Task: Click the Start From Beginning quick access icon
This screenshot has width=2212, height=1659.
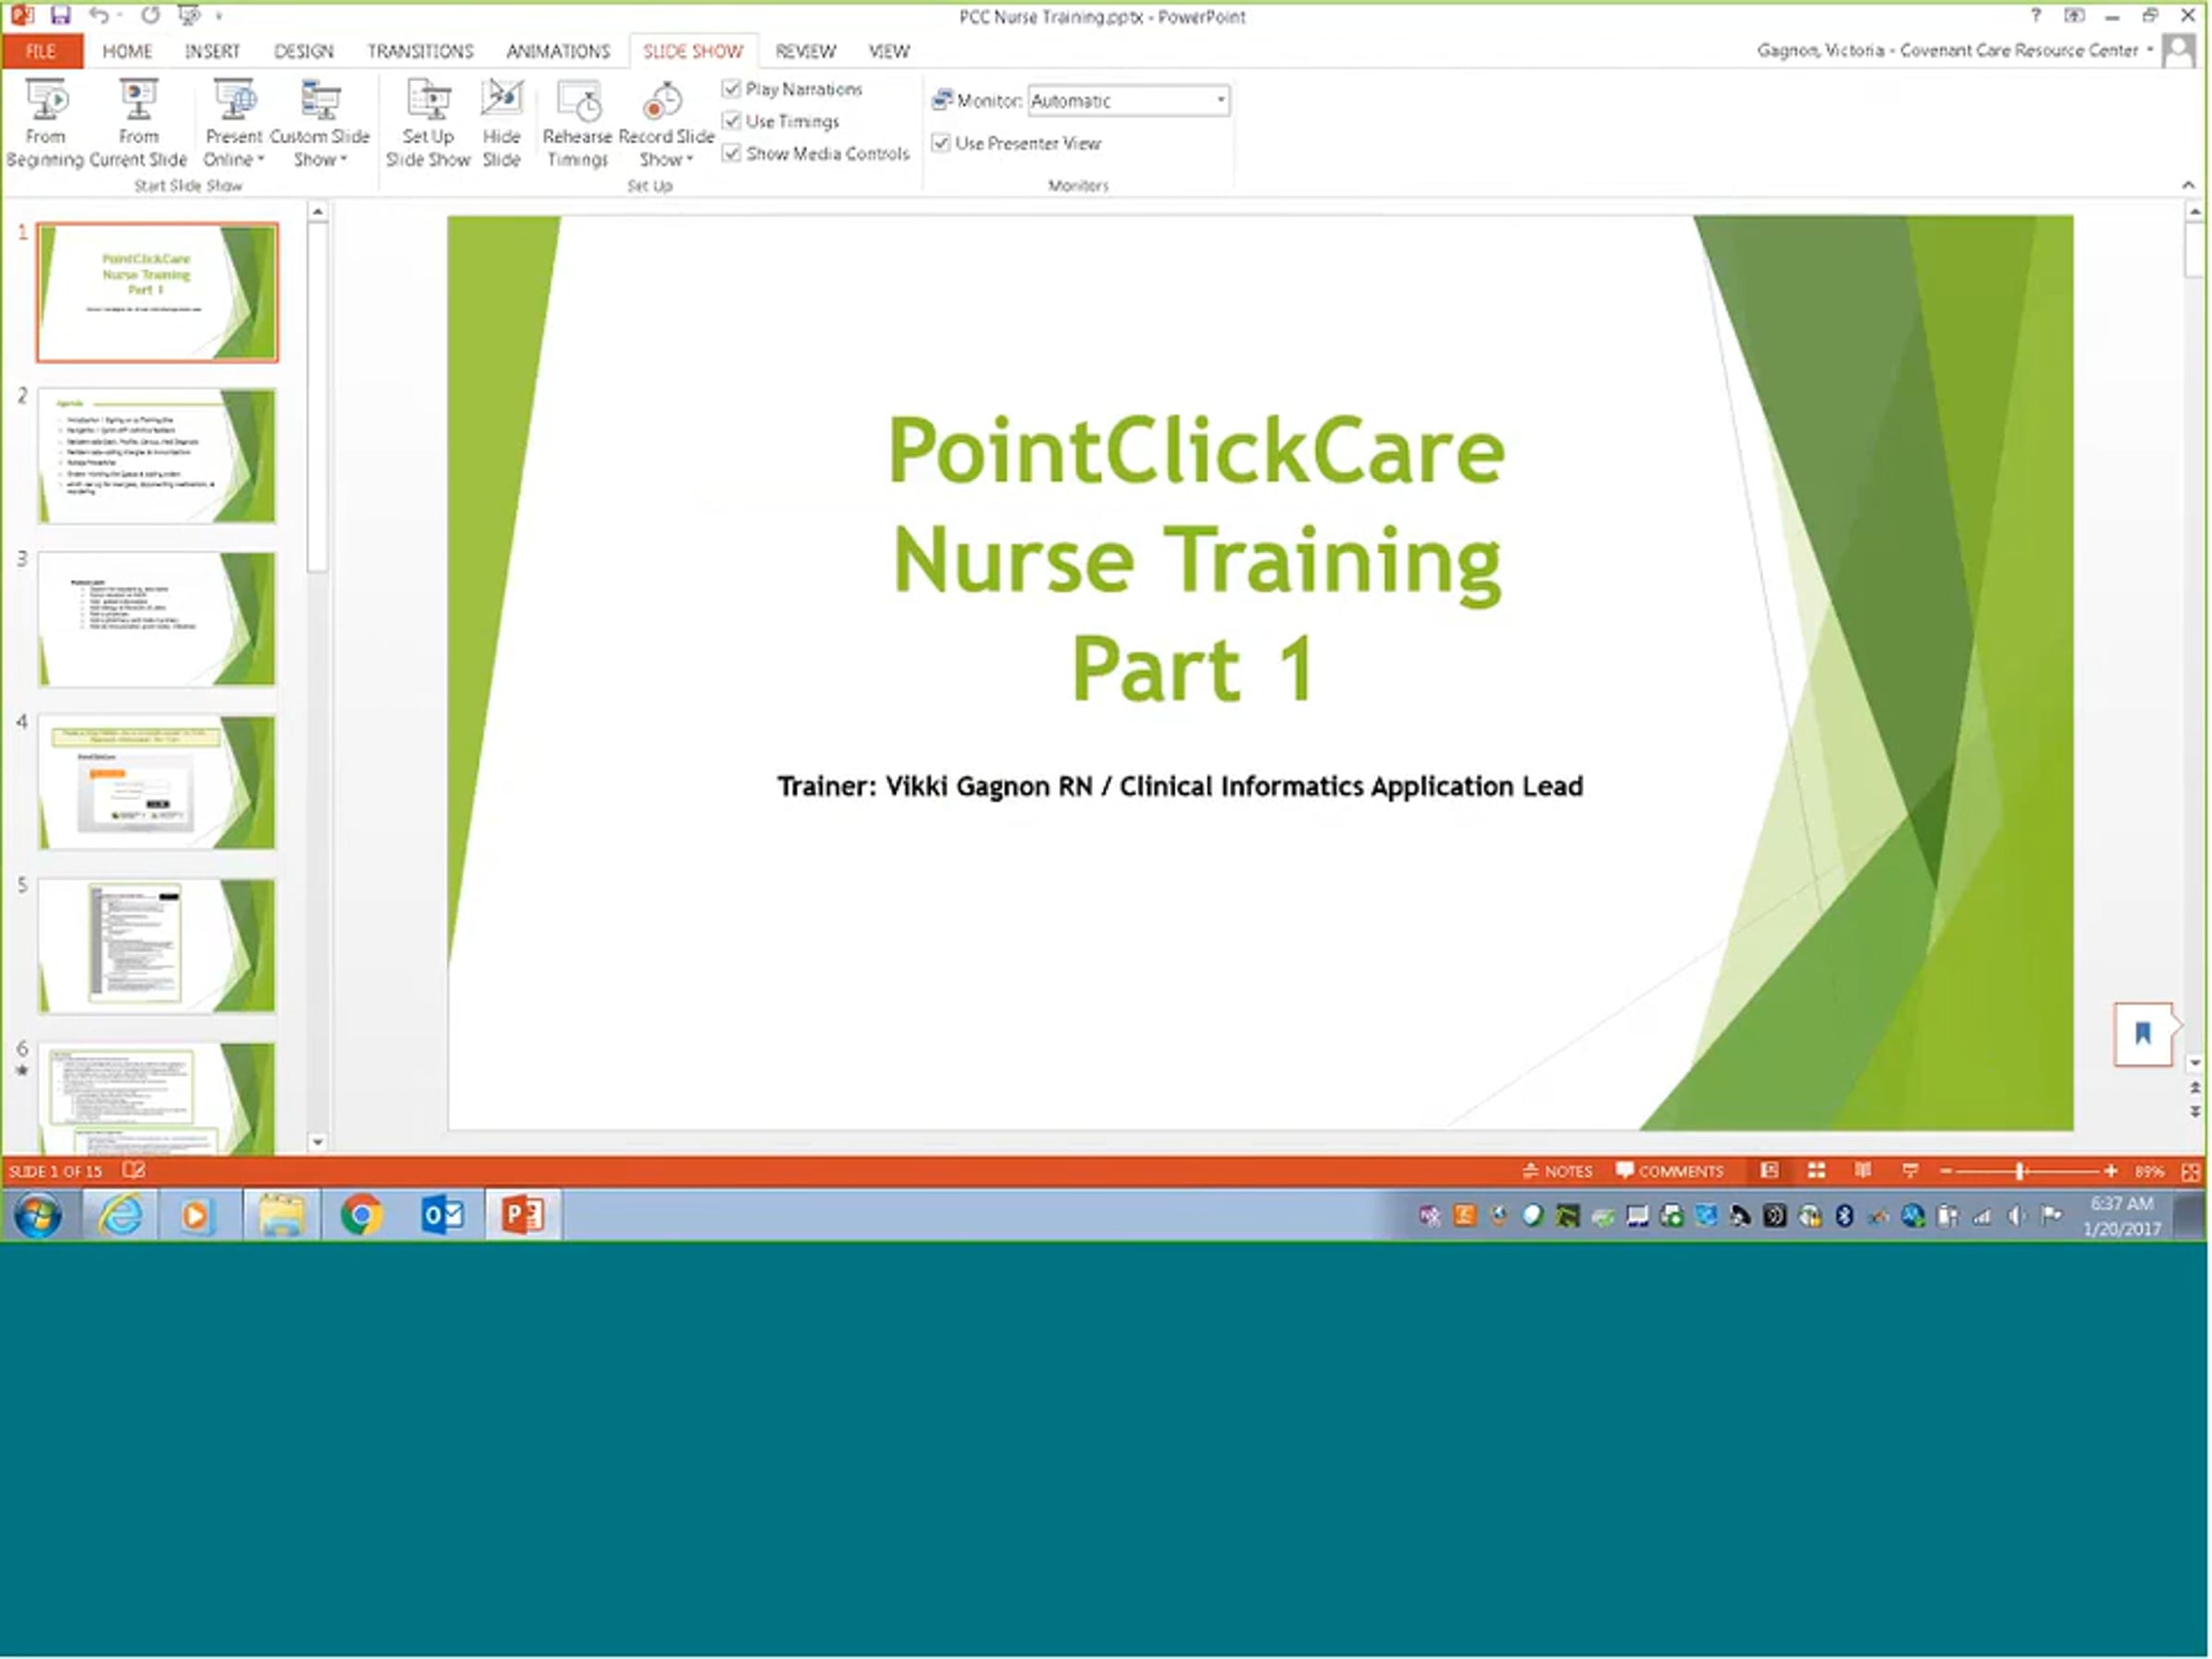Action: [x=187, y=15]
